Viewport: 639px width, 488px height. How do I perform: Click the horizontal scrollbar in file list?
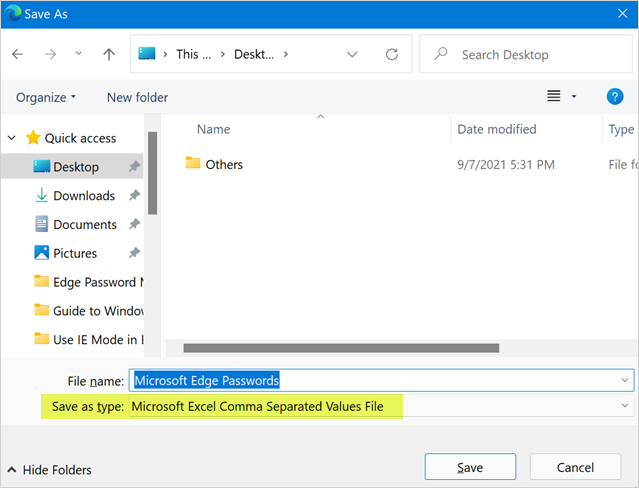(x=340, y=348)
